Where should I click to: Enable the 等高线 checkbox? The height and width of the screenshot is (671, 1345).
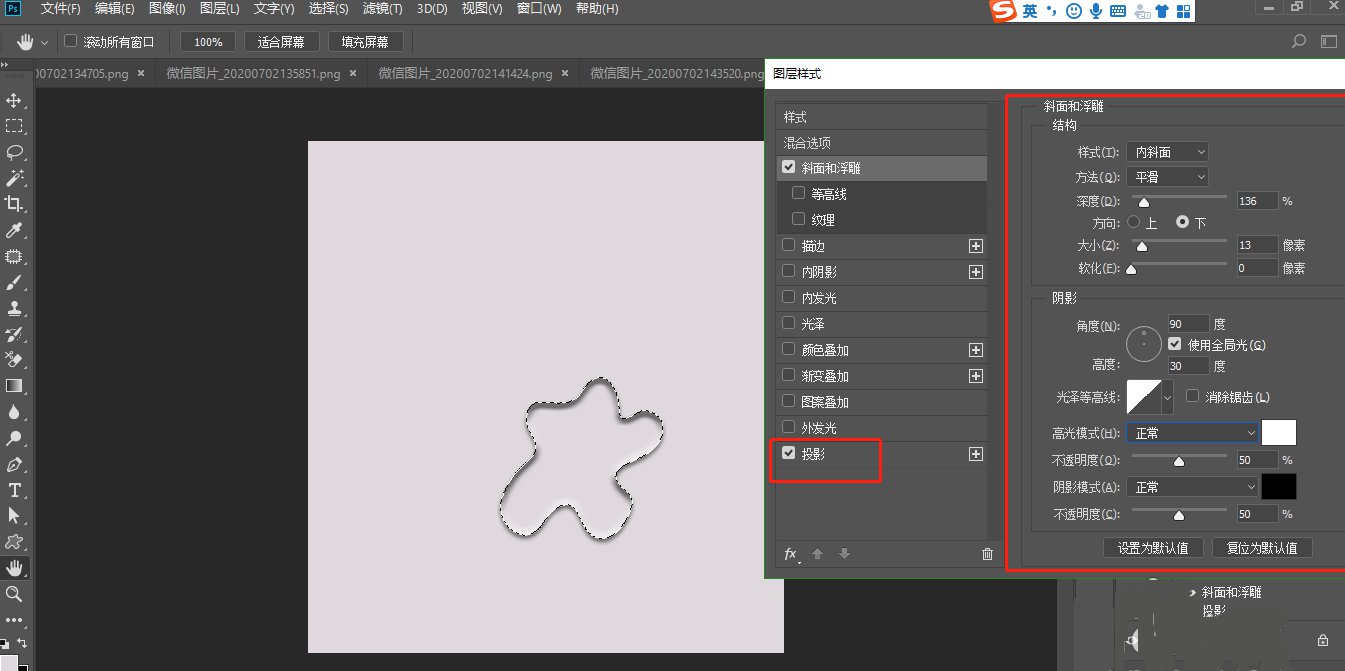click(798, 194)
